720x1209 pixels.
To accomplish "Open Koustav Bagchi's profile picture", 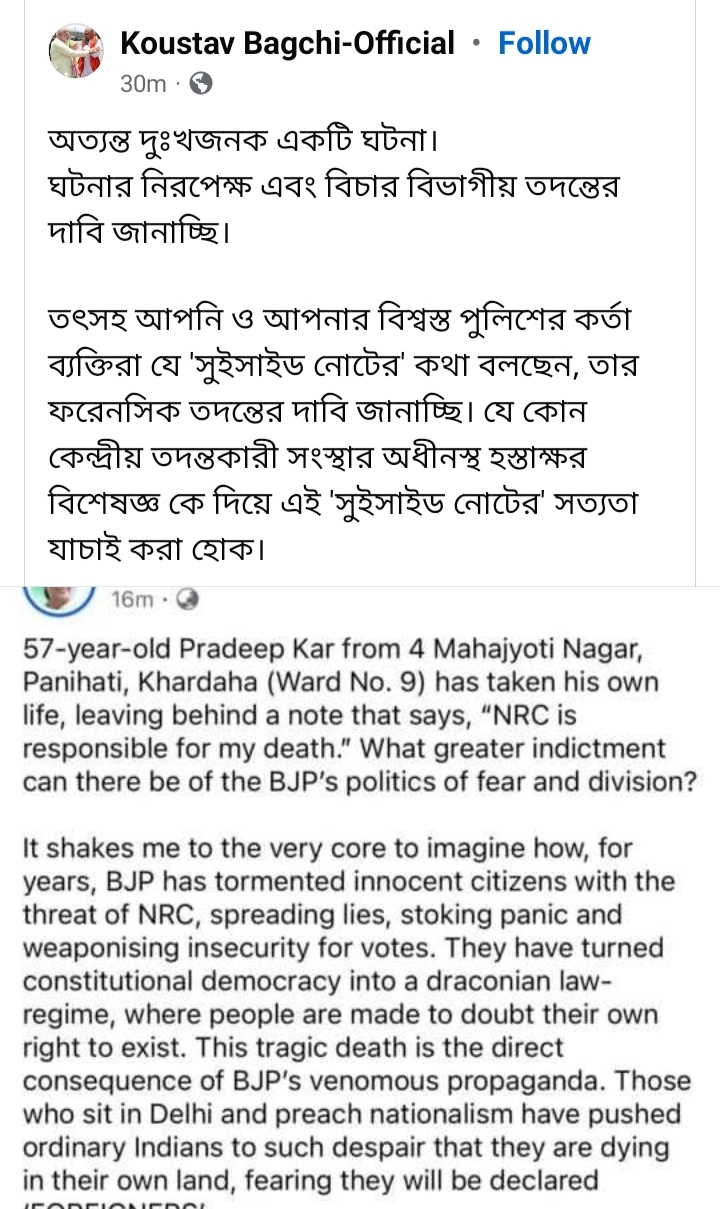I will 76,52.
